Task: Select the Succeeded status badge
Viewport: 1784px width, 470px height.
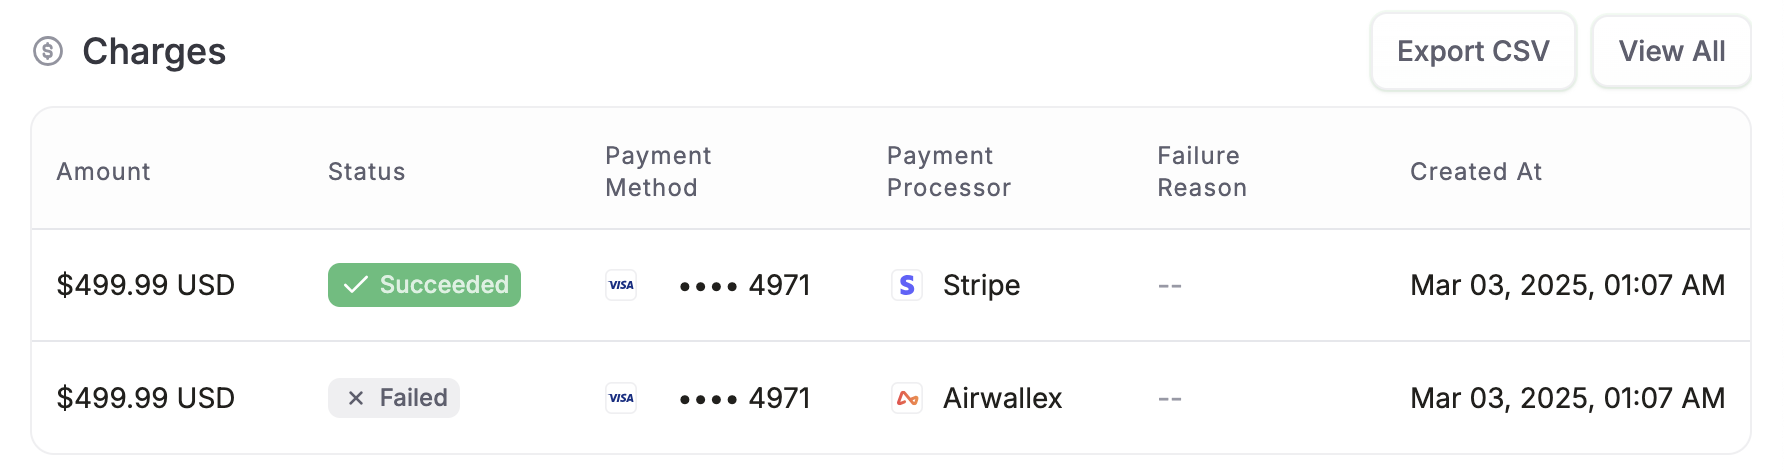Action: pos(424,285)
